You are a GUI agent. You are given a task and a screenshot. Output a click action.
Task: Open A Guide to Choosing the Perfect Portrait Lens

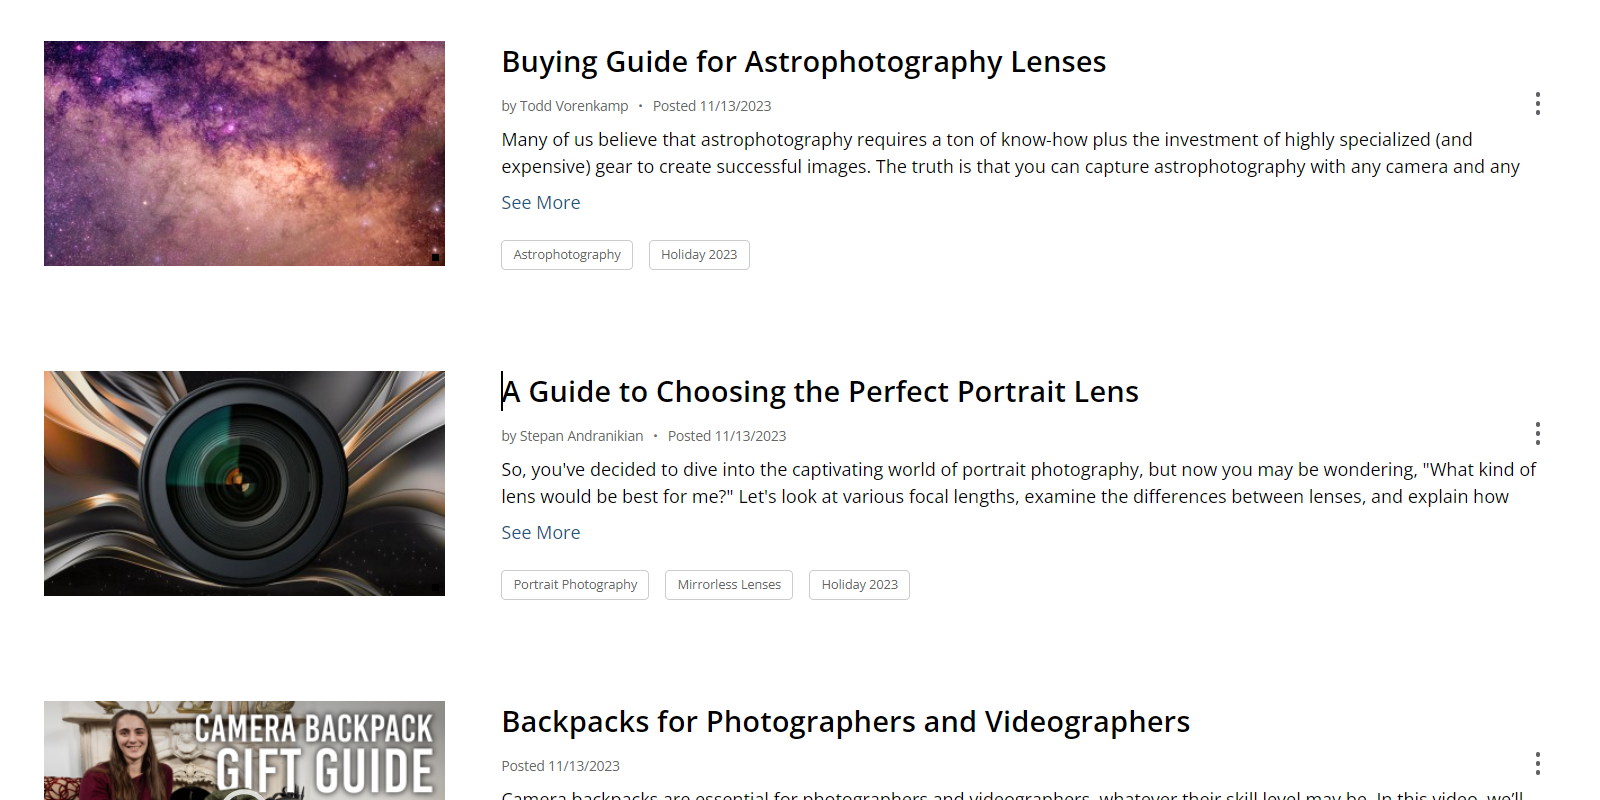click(820, 392)
